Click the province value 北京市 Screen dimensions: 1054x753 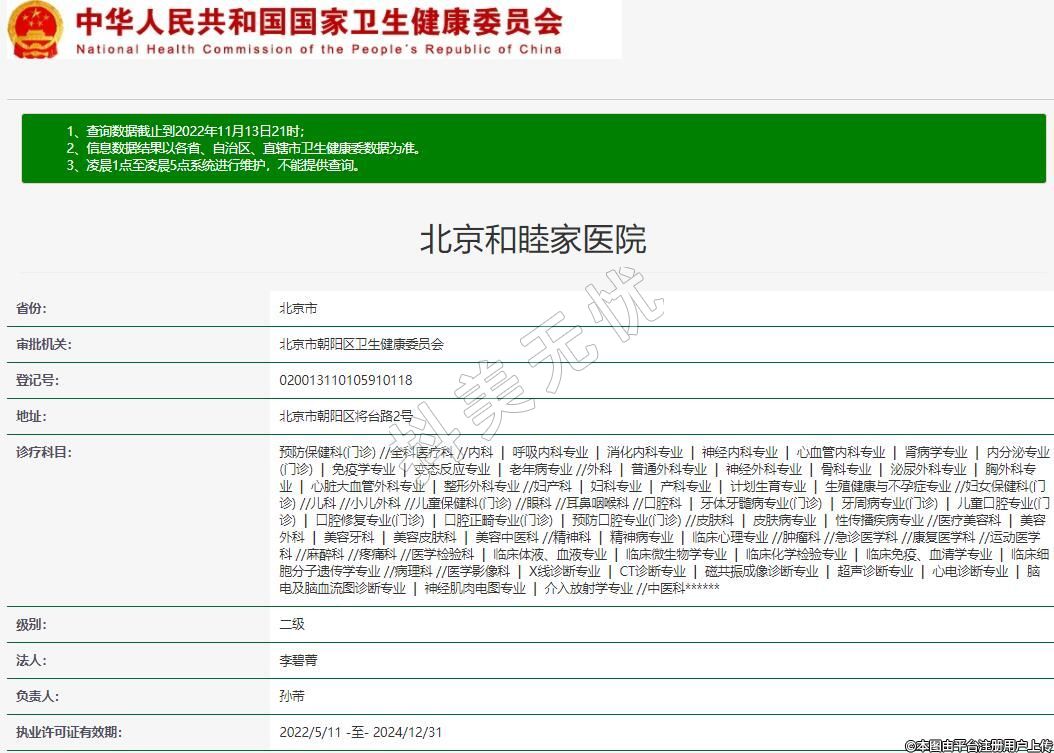tap(298, 309)
